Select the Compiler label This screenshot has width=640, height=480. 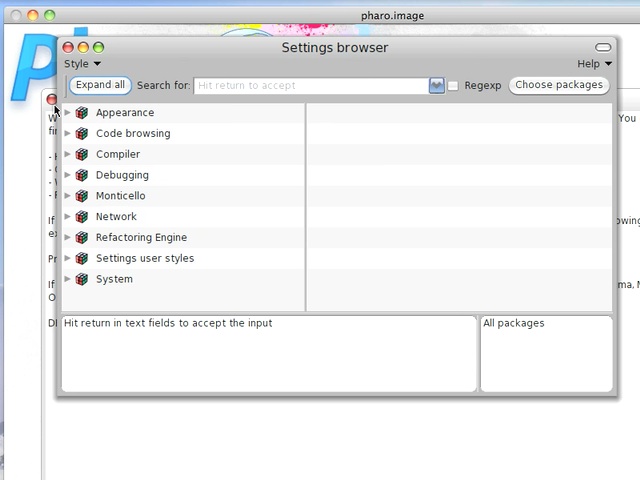pyautogui.click(x=118, y=154)
